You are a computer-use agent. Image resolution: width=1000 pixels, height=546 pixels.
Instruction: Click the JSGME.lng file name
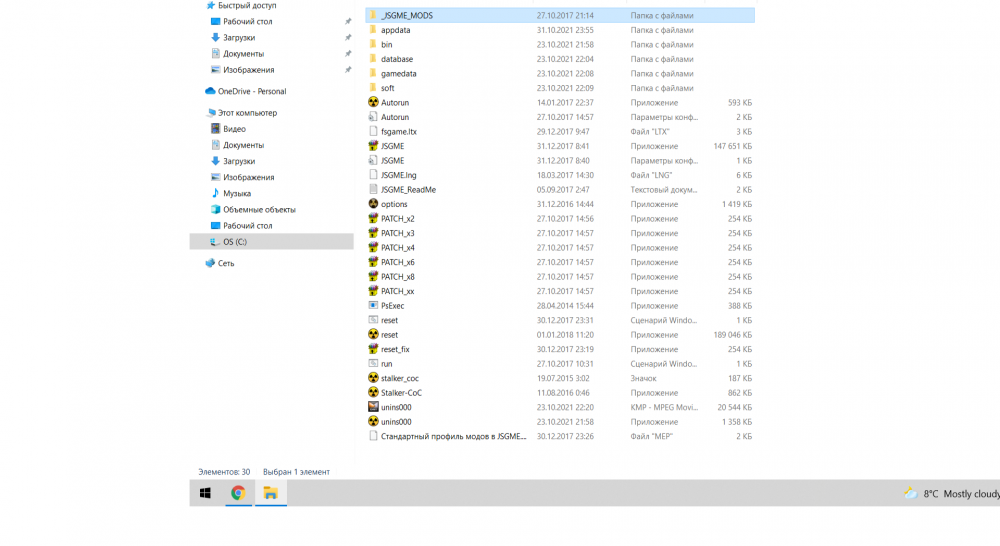point(399,175)
